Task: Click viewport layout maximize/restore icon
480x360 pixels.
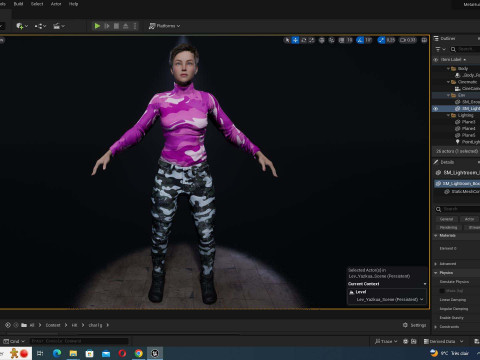Action: click(x=424, y=40)
